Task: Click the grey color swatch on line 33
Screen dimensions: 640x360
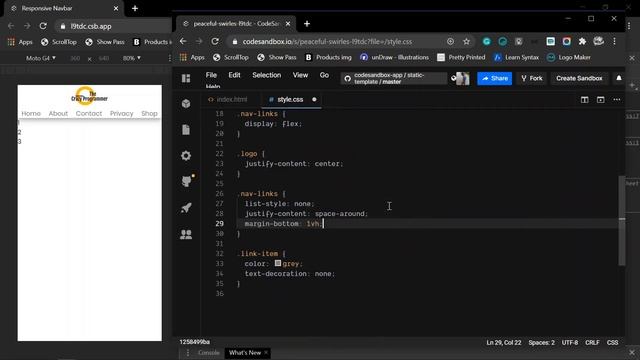Action: [278, 263]
